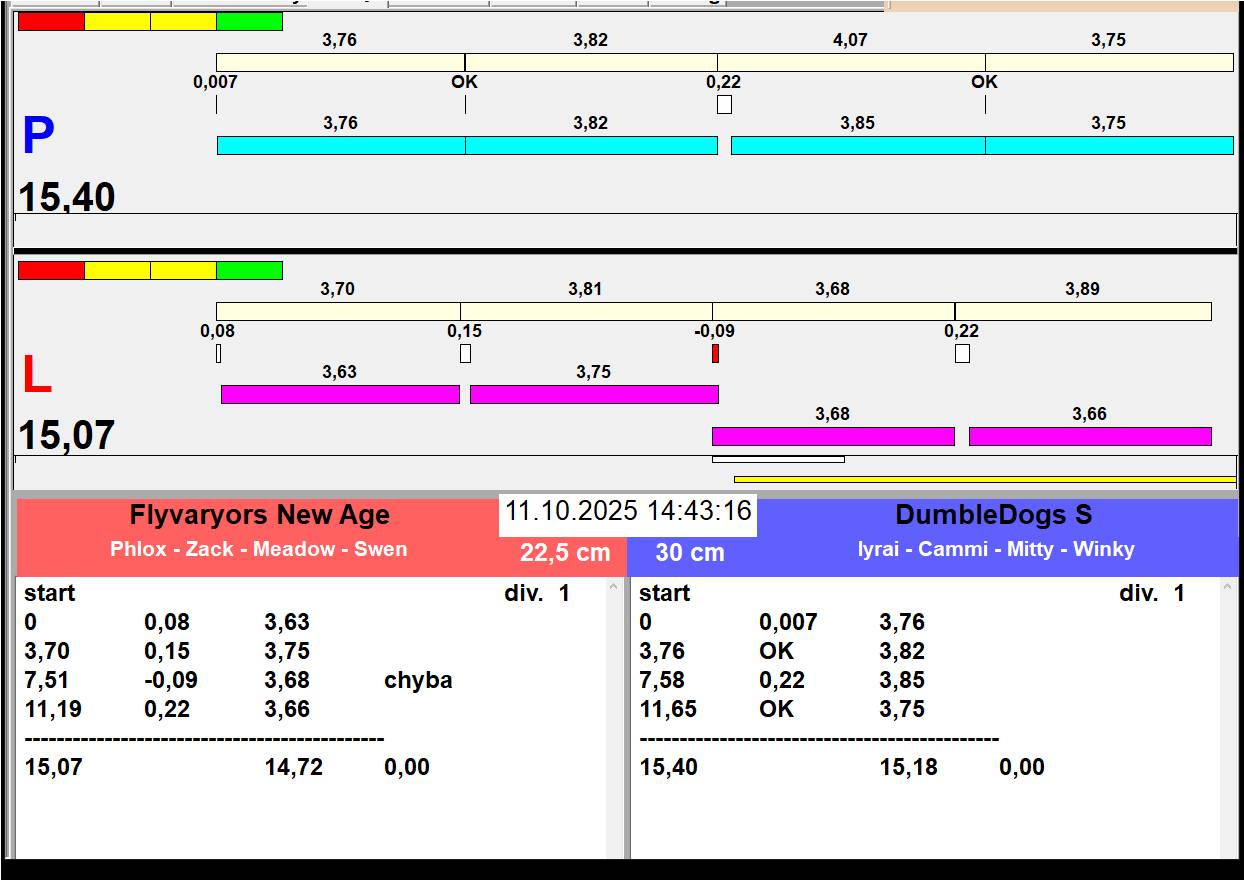1244x880 pixels.
Task: Click the 11.10.2025 14:43:16 timestamp box
Action: pyautogui.click(x=627, y=511)
